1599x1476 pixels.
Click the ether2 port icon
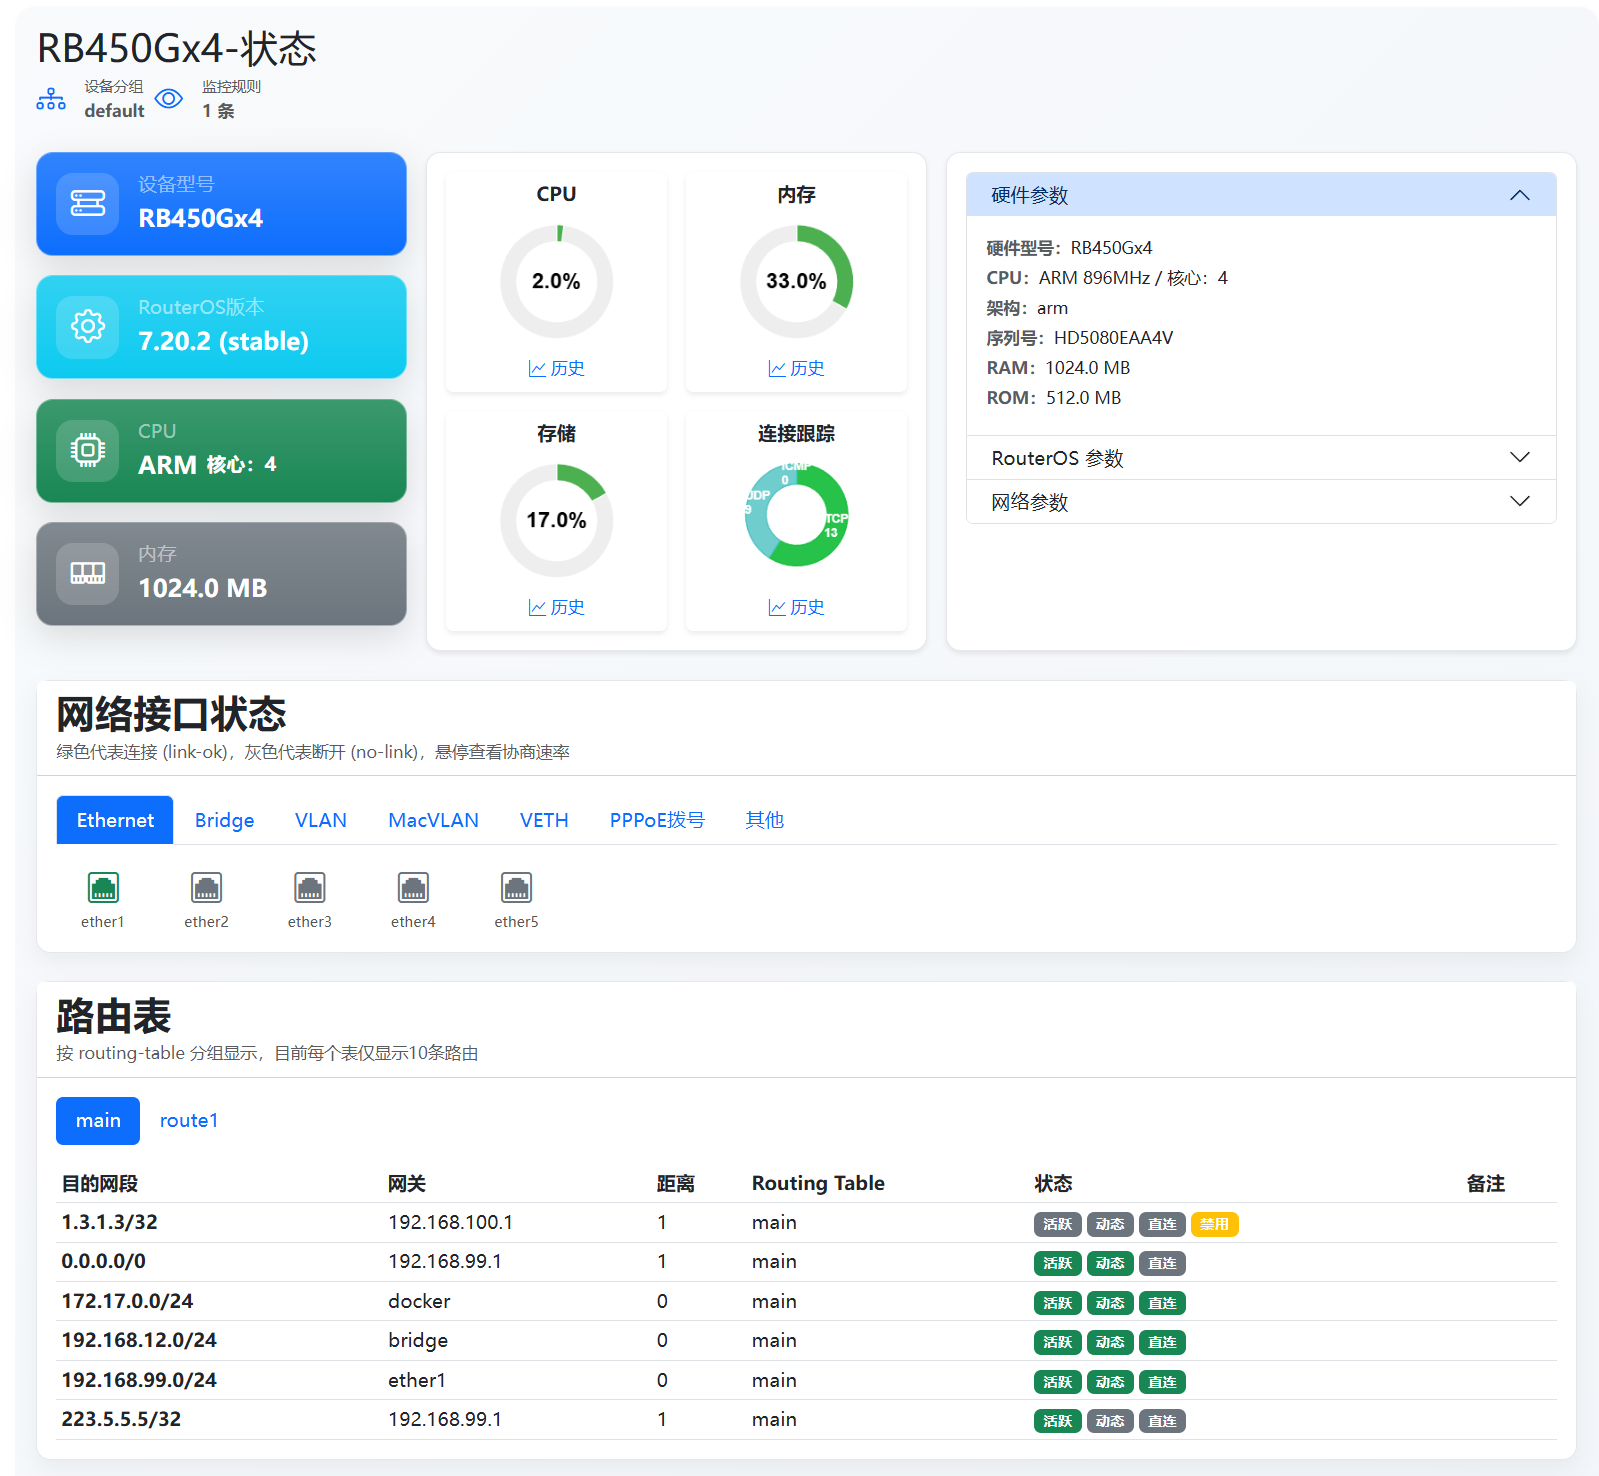point(206,887)
